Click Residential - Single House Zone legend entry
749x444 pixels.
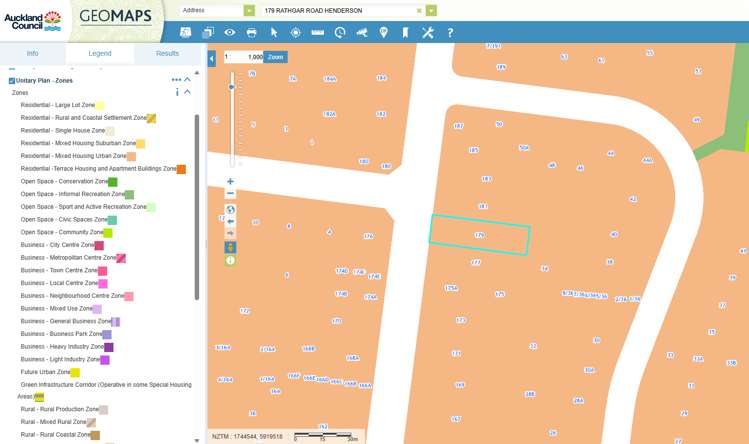tap(63, 130)
